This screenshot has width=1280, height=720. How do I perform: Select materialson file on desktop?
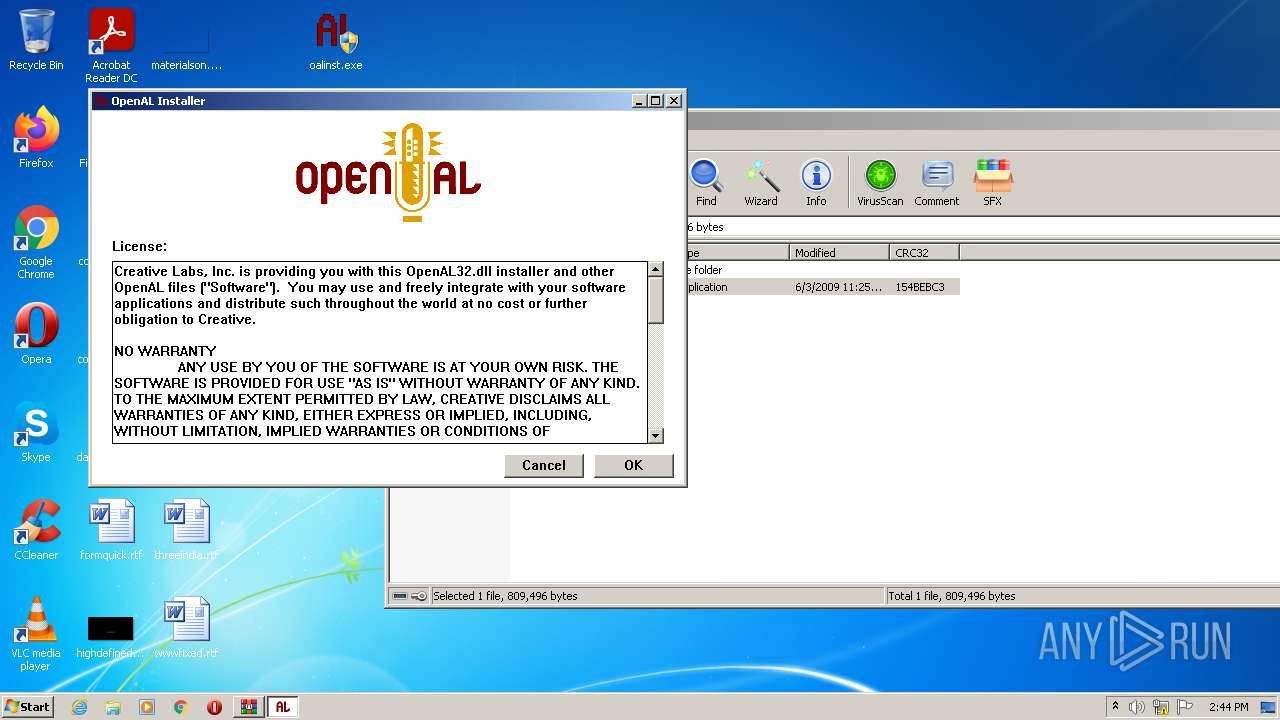[x=186, y=46]
